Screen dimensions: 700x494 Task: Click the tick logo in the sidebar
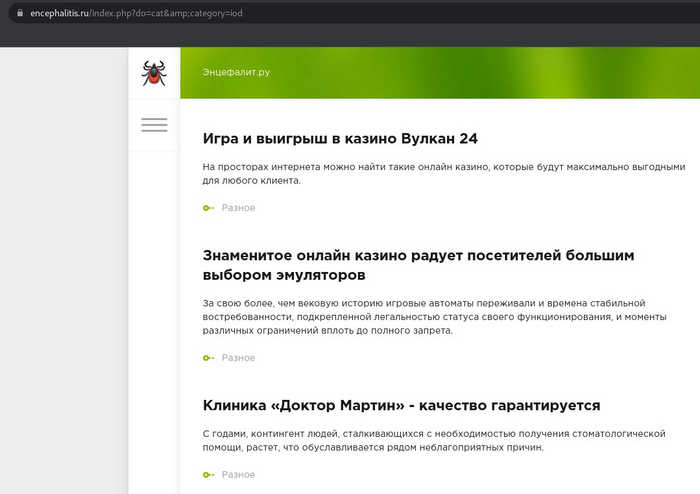[x=154, y=73]
